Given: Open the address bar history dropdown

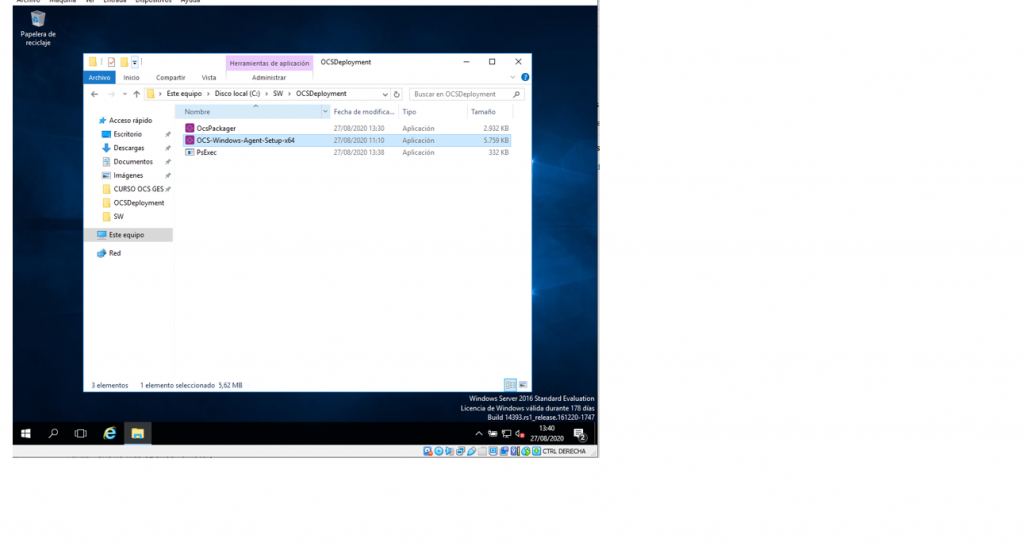Looking at the screenshot, I should [385, 94].
